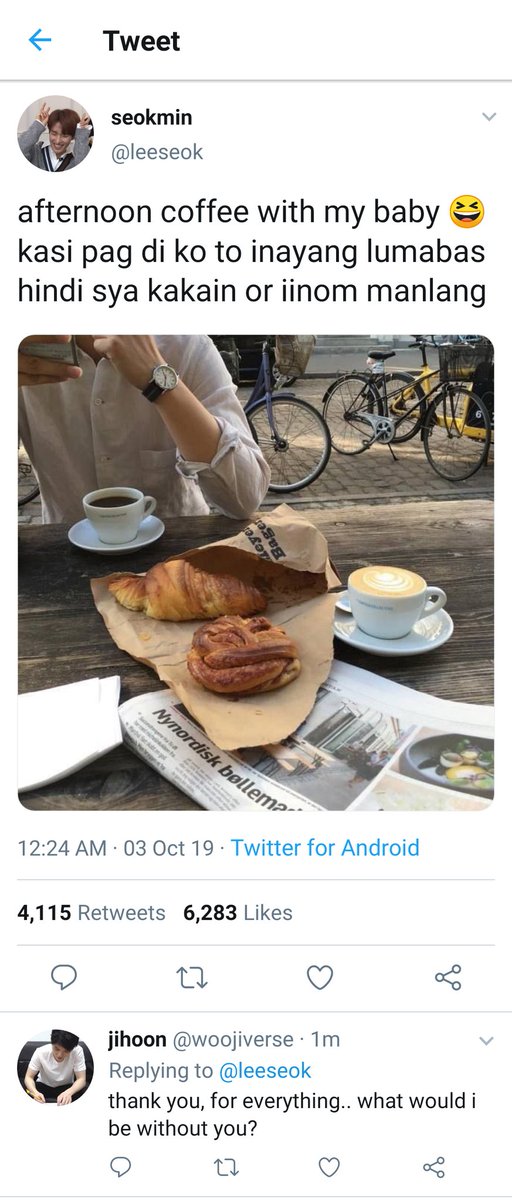
Task: Open jihoon's profile avatar
Action: point(55,1067)
